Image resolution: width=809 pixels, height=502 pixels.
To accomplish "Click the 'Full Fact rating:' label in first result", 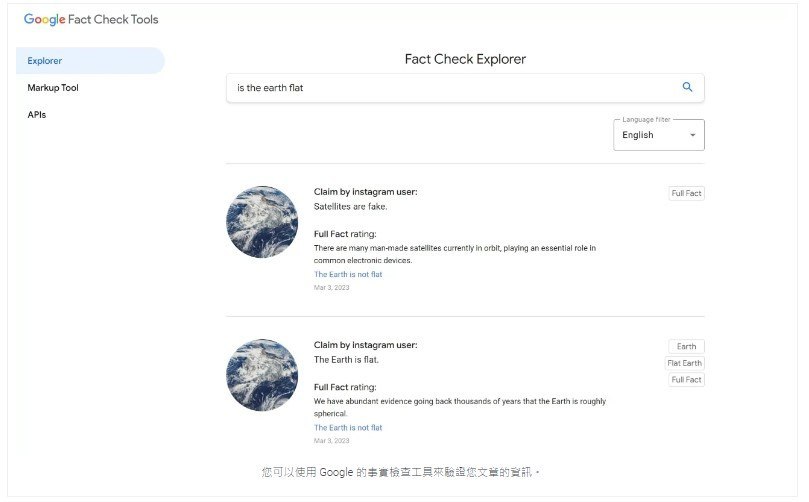I will click(x=345, y=234).
